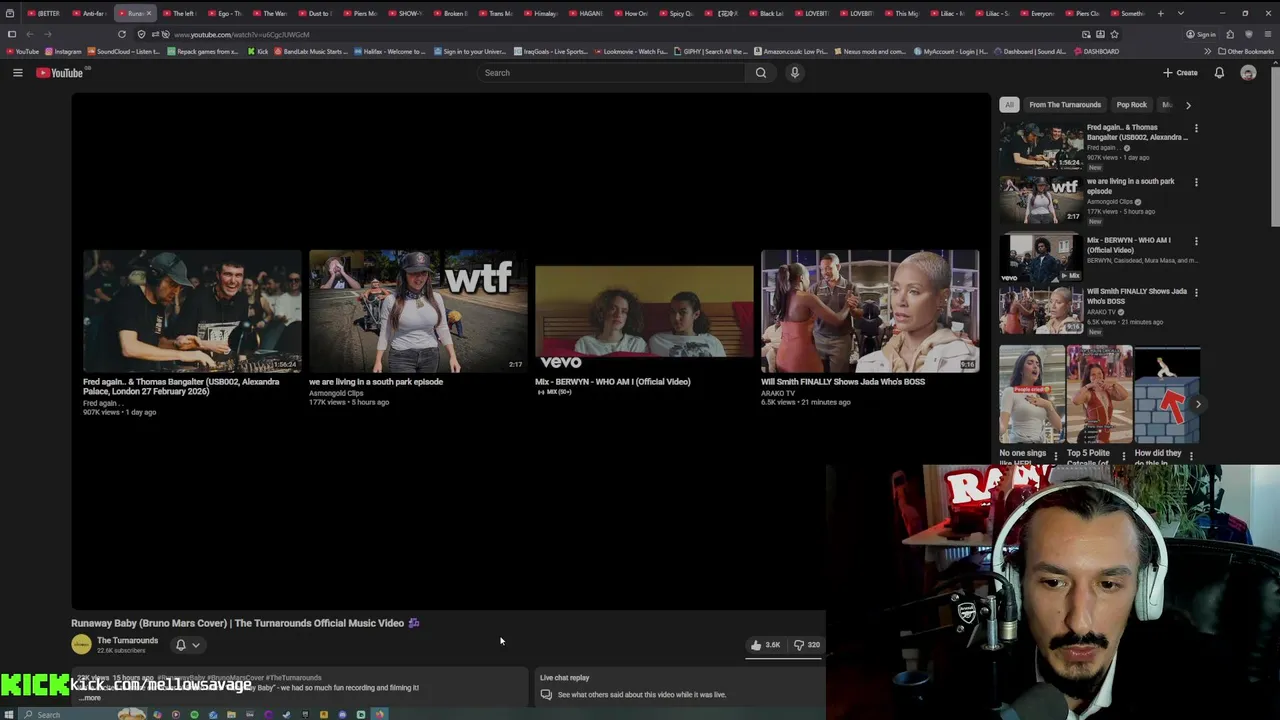The height and width of the screenshot is (720, 1280).
Task: Open options menu for Fred again.. sidebar video
Action: point(1196,128)
